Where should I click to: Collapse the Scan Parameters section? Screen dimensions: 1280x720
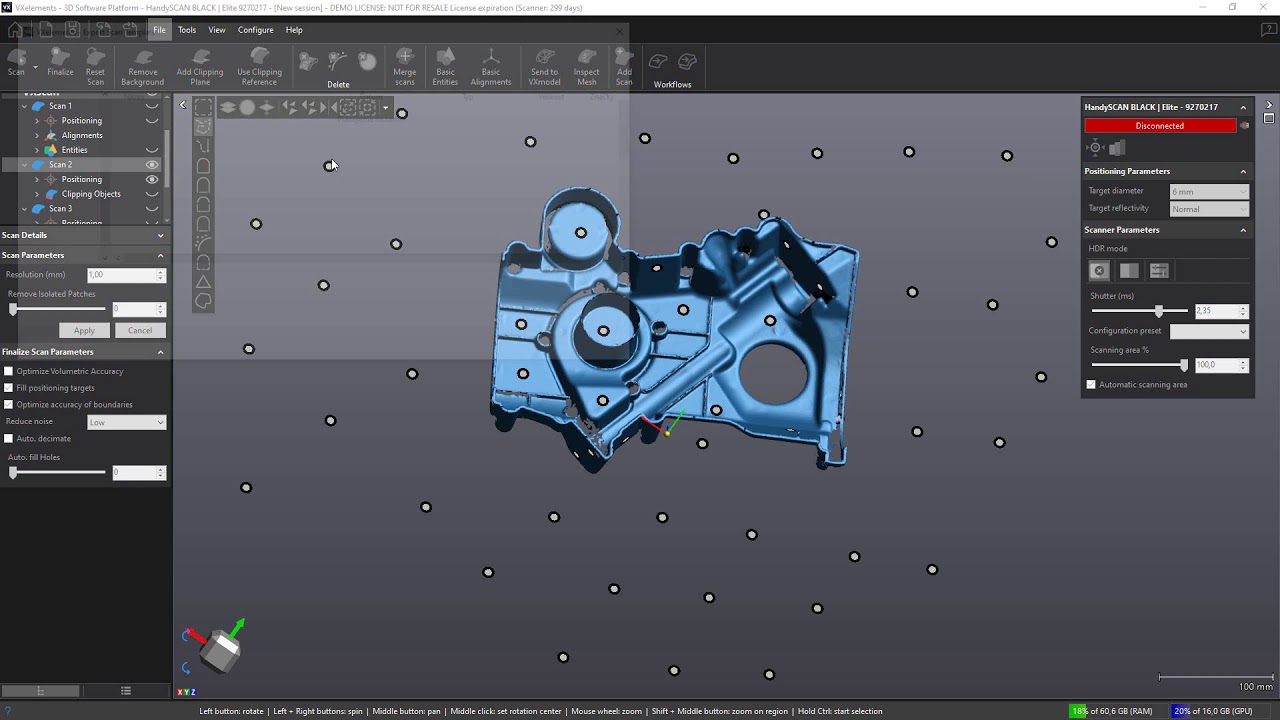pos(160,255)
